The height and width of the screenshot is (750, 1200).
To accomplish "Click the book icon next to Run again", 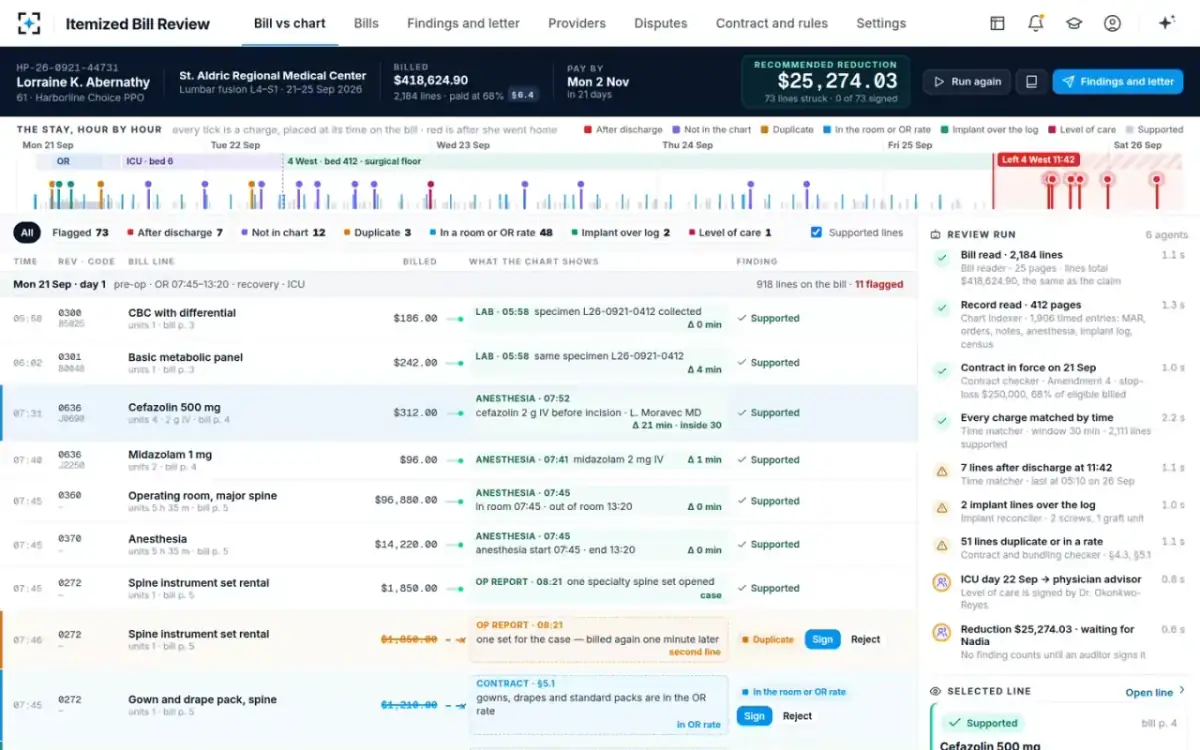I will coord(1031,82).
